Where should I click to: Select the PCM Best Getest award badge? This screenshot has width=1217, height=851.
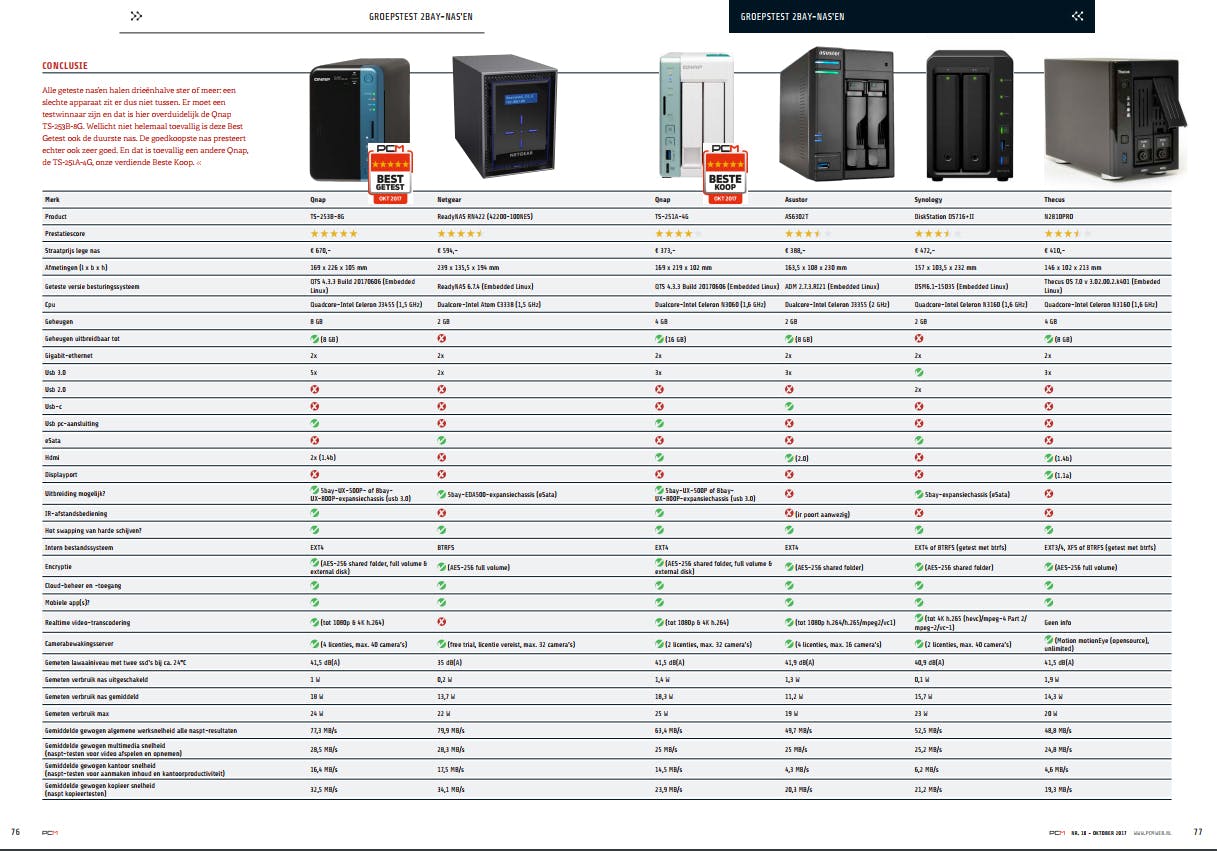(391, 173)
